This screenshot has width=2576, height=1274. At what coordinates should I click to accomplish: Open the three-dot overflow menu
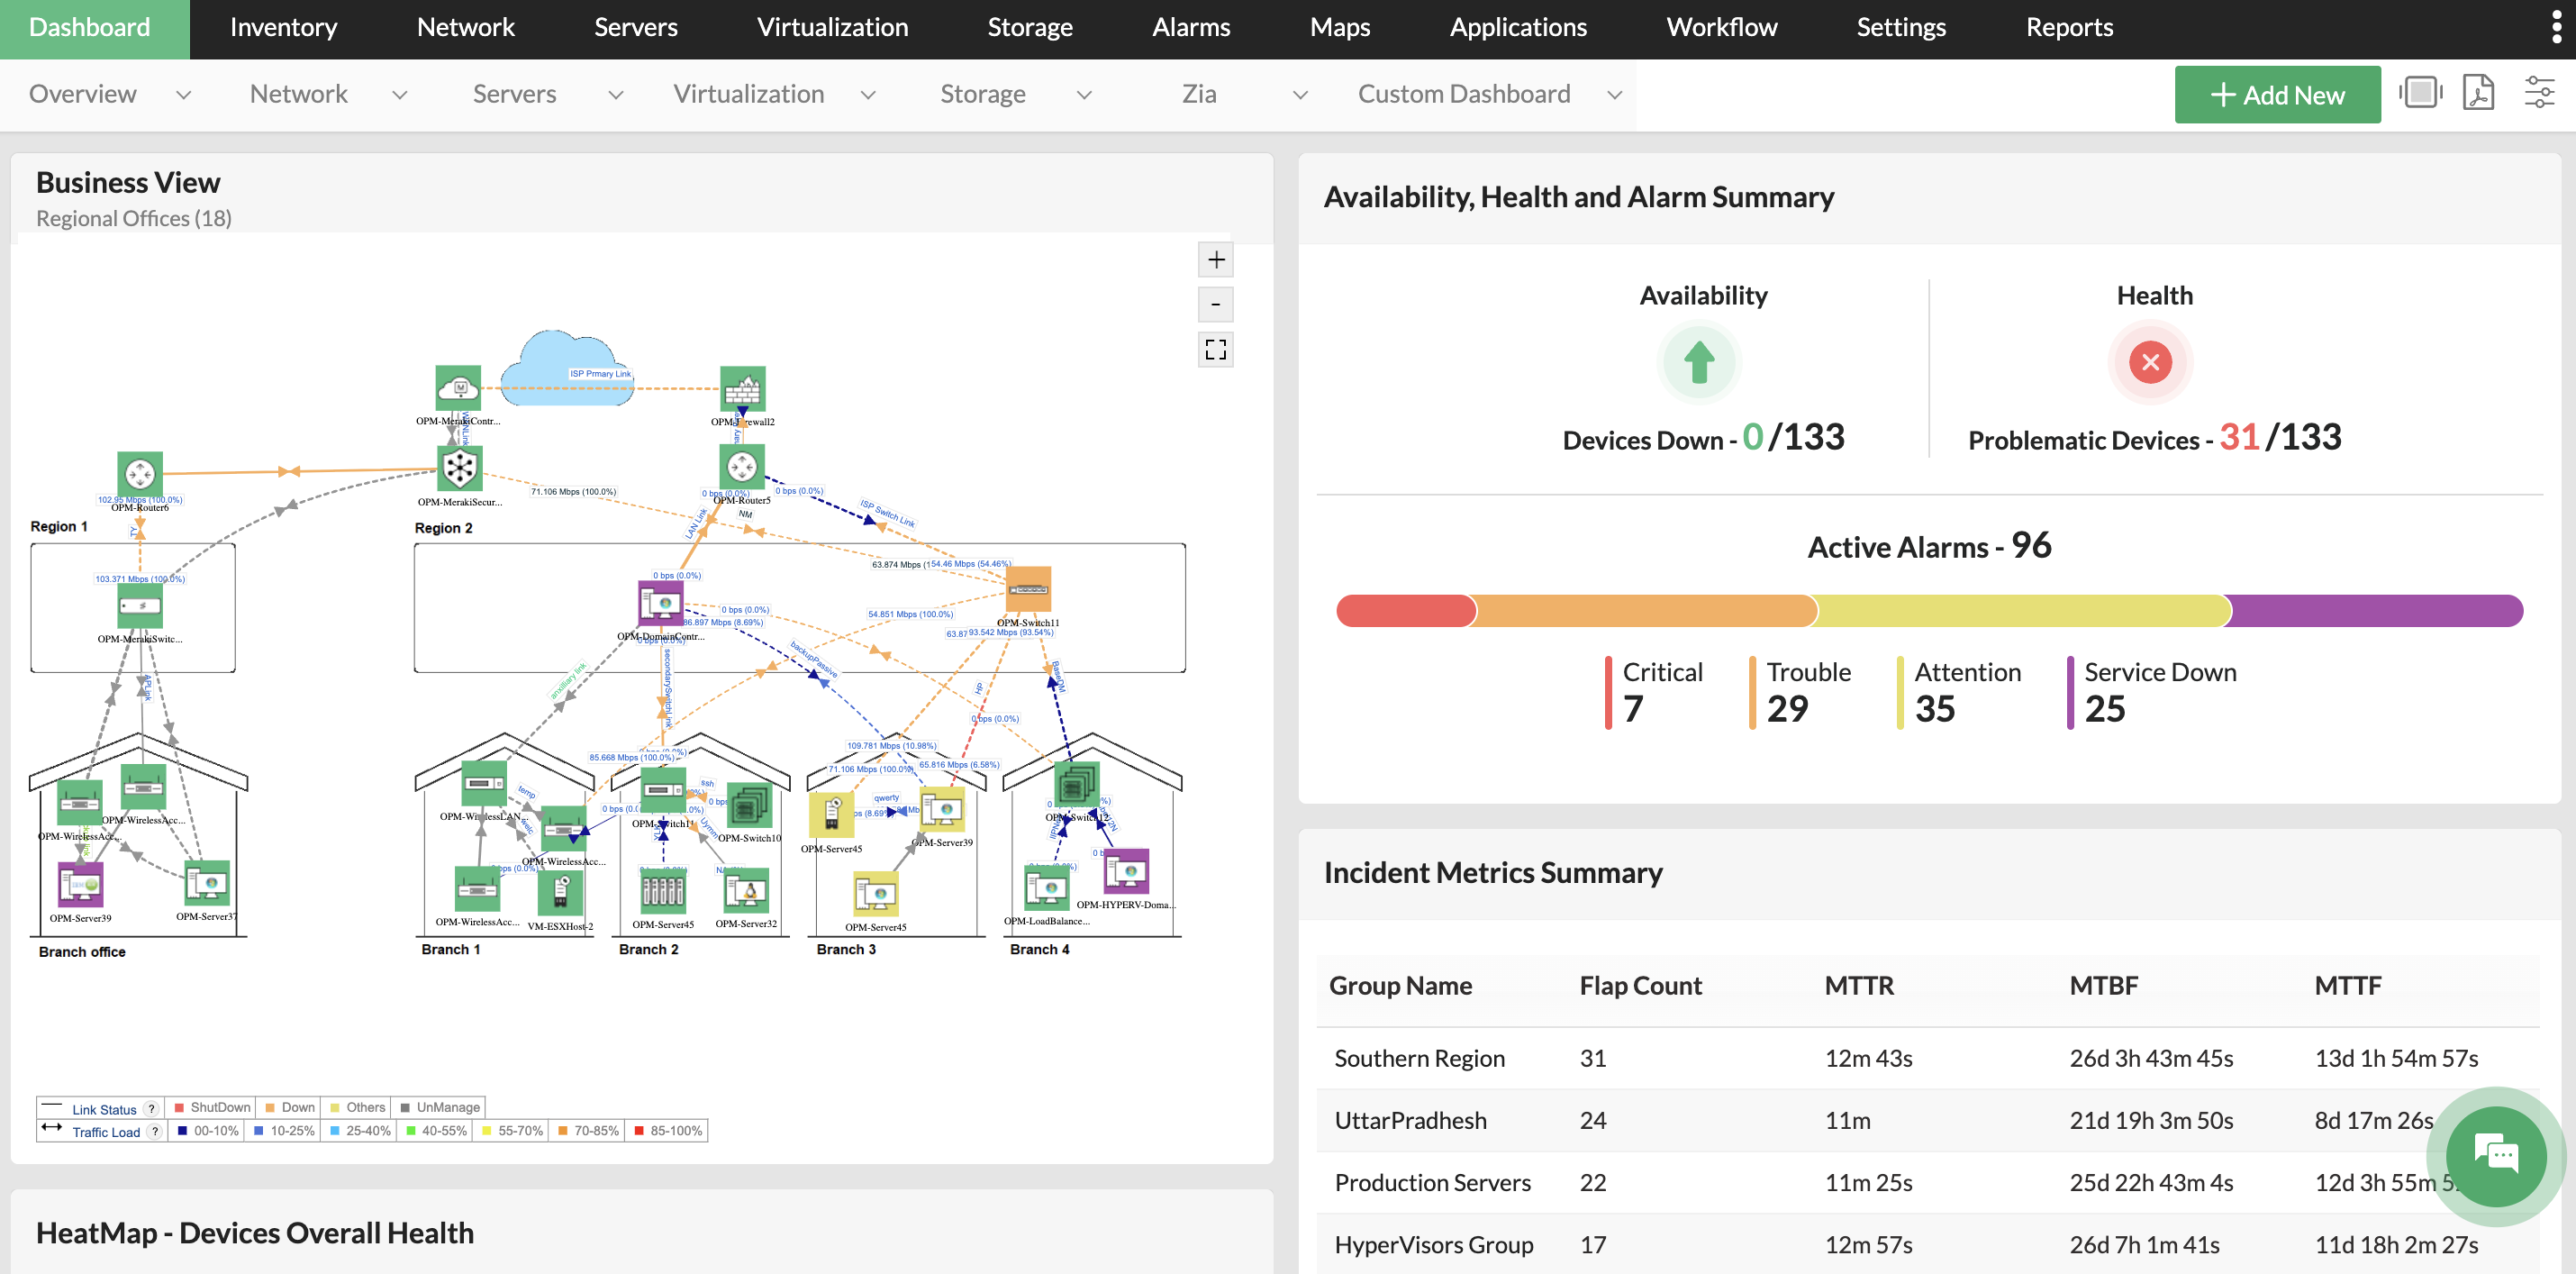2556,27
